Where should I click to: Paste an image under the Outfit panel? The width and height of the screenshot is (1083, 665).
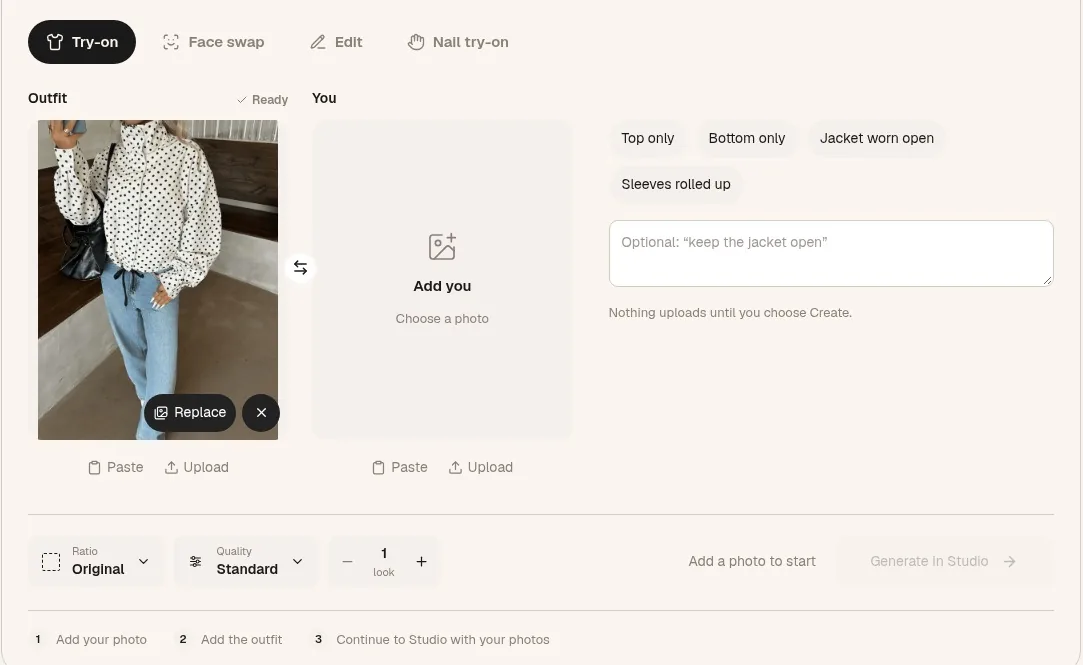(x=116, y=468)
